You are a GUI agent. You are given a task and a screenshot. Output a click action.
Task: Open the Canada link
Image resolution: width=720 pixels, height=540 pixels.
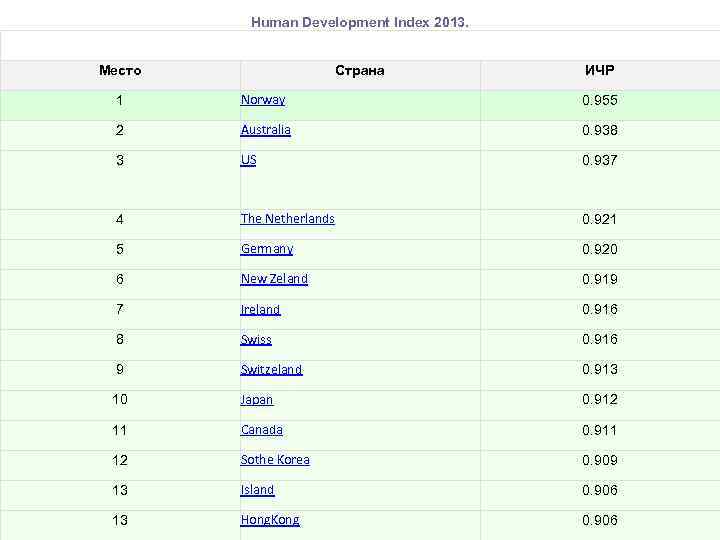click(x=262, y=430)
